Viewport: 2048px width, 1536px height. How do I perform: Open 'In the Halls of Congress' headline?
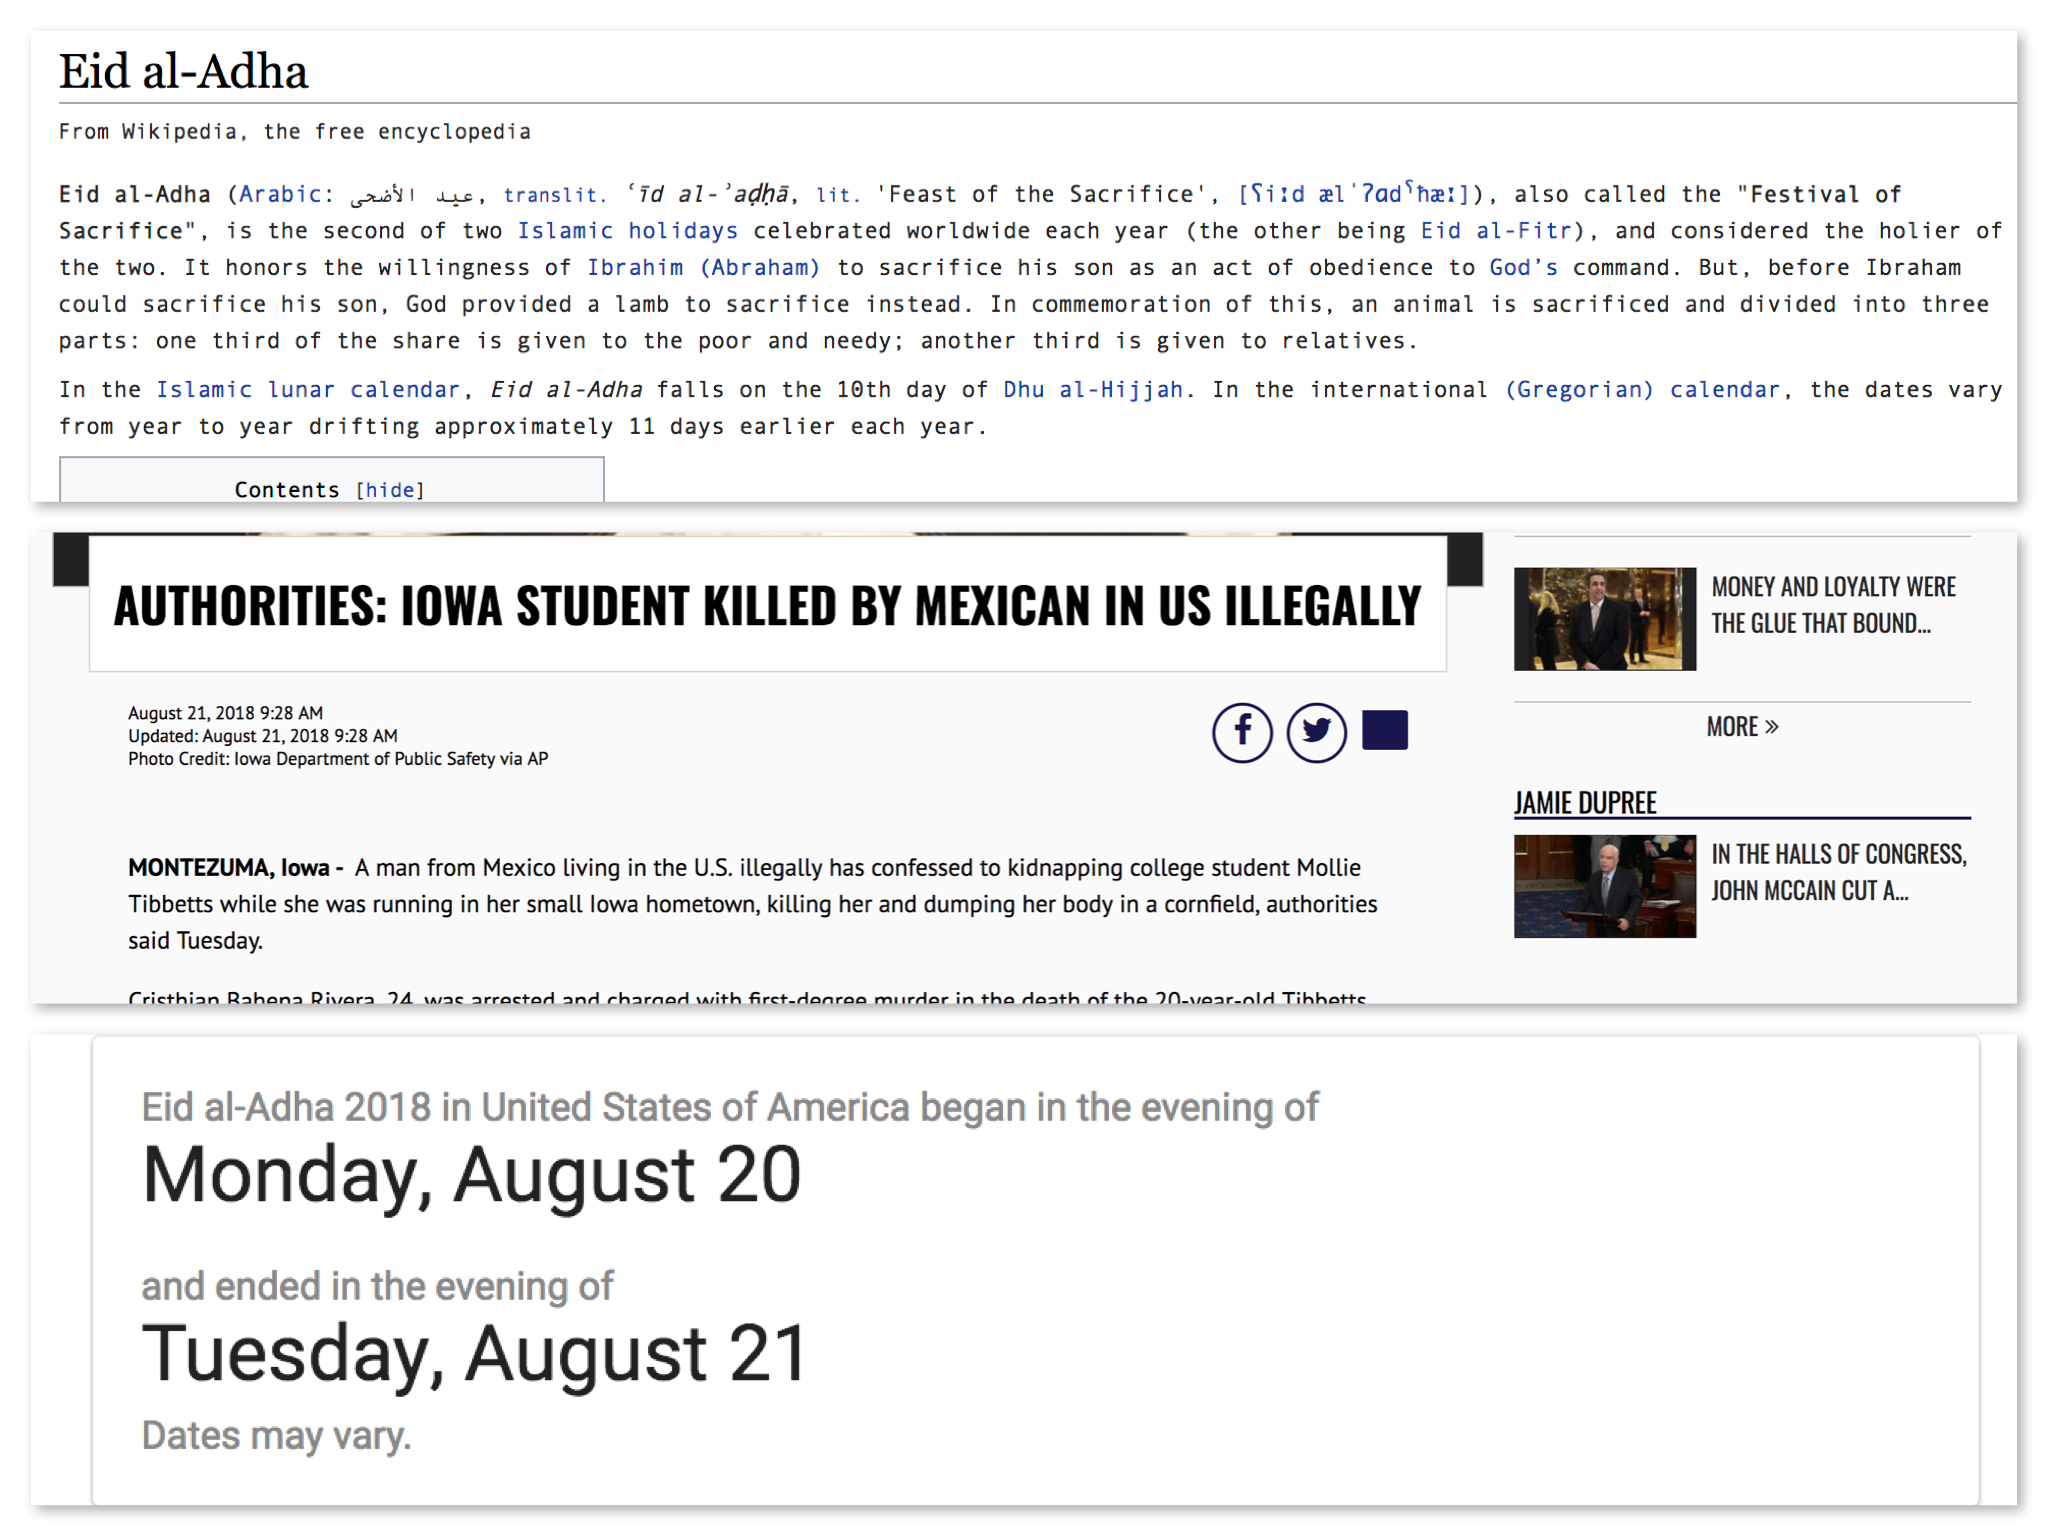[1838, 872]
